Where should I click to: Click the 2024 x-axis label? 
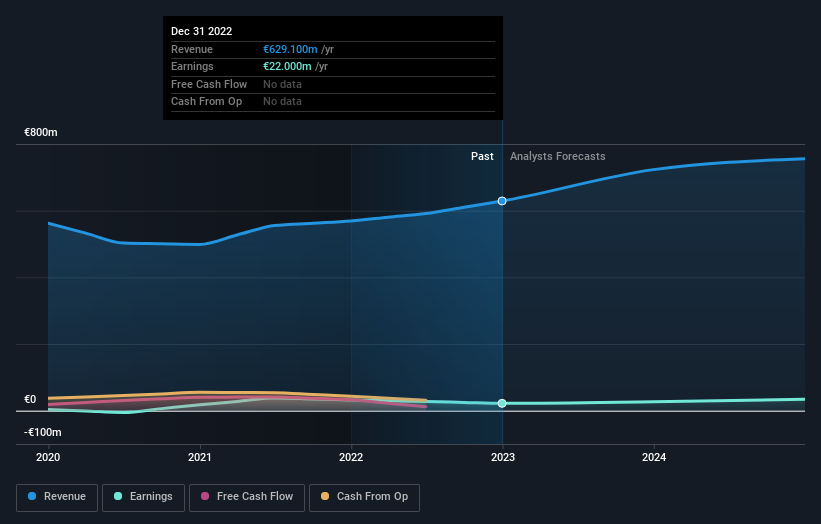[654, 457]
